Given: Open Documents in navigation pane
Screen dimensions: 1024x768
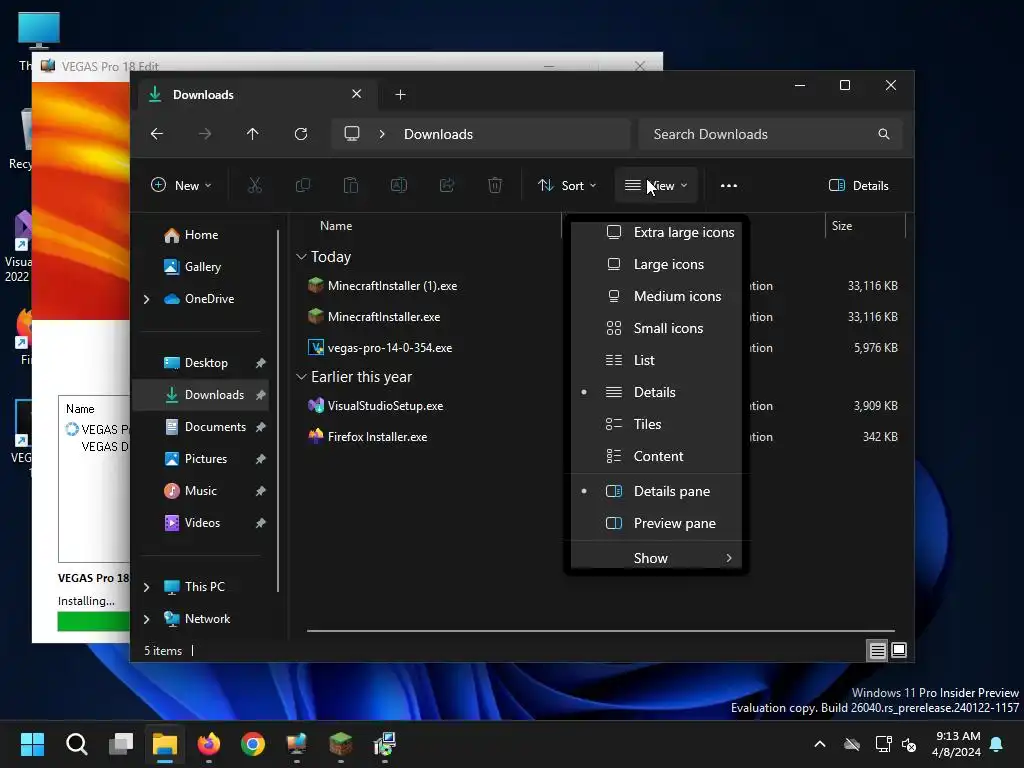Looking at the screenshot, I should 201,427.
